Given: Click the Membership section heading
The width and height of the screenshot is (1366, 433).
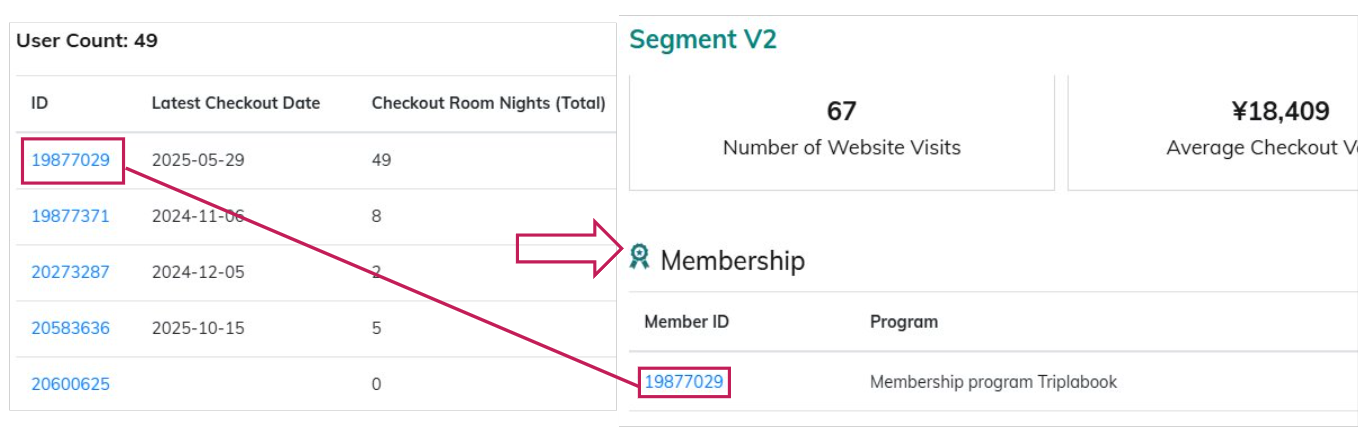Looking at the screenshot, I should click(x=732, y=261).
